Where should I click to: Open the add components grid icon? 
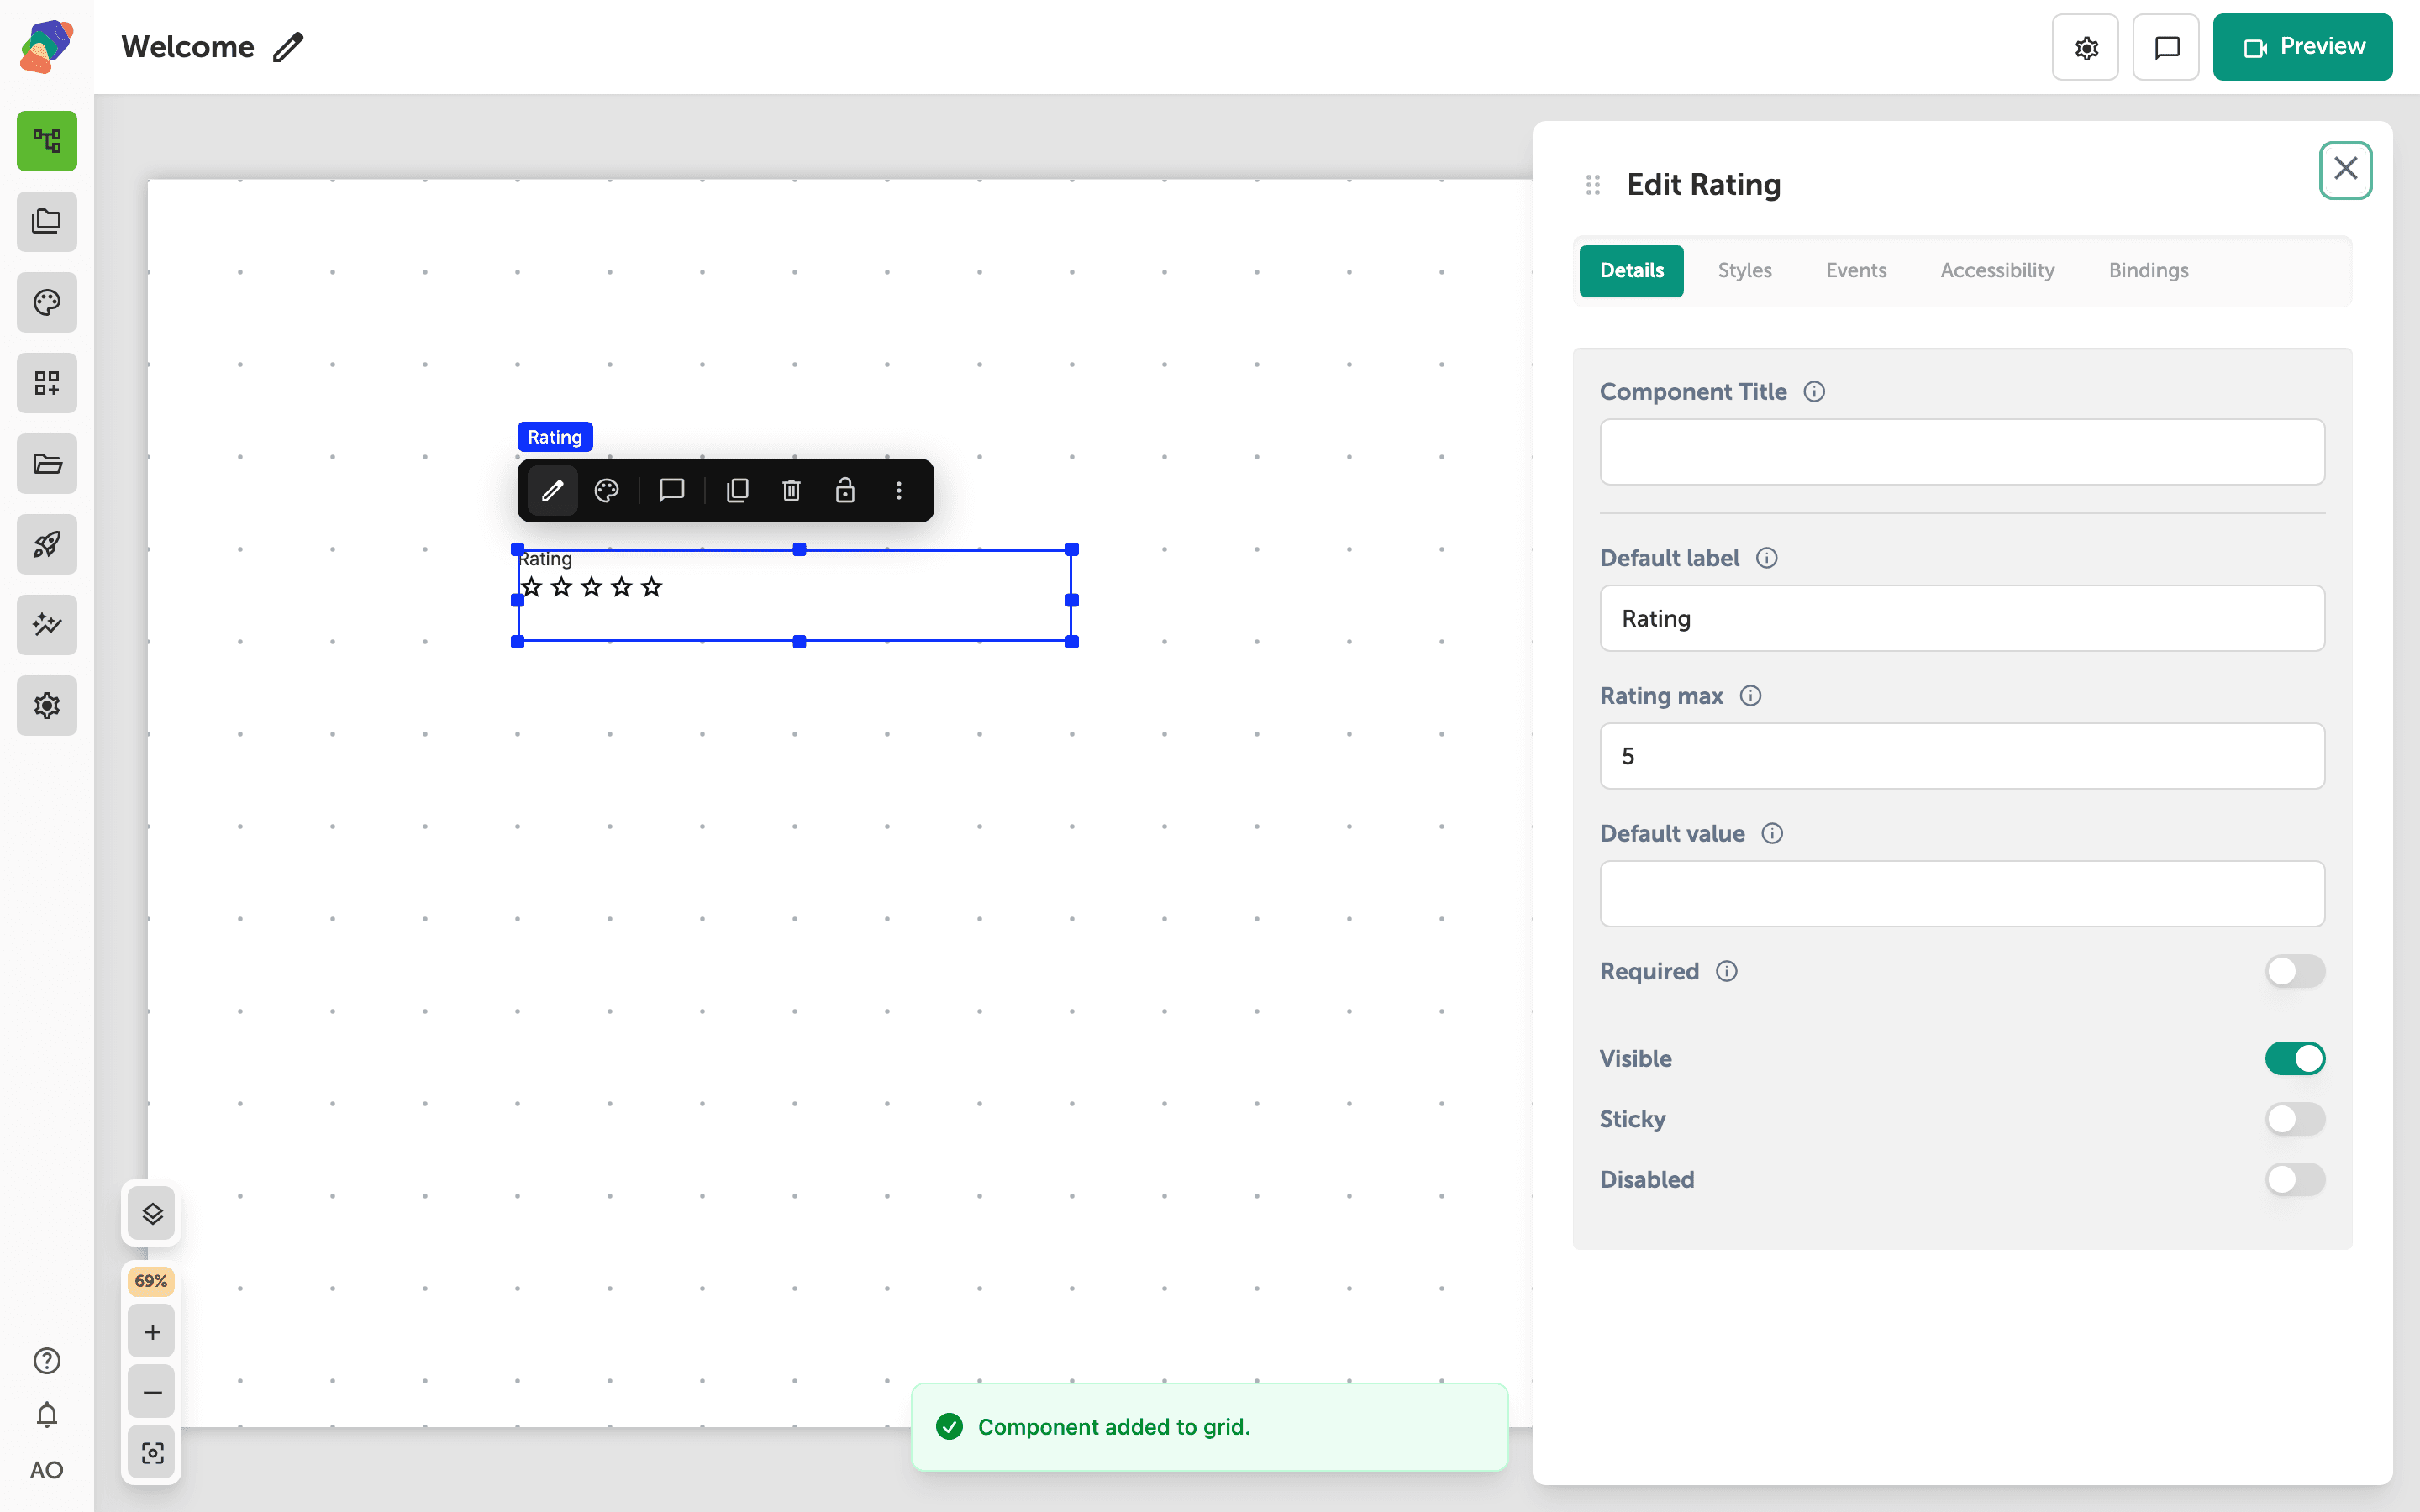pyautogui.click(x=47, y=383)
